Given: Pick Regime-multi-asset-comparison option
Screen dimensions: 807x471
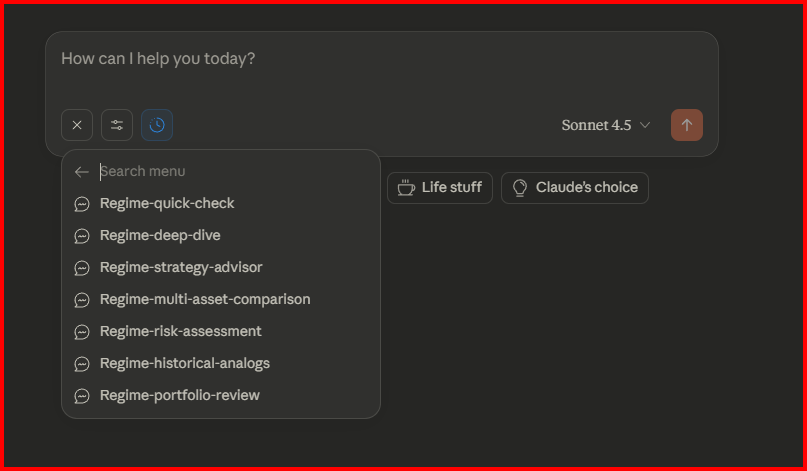Looking at the screenshot, I should pos(205,299).
